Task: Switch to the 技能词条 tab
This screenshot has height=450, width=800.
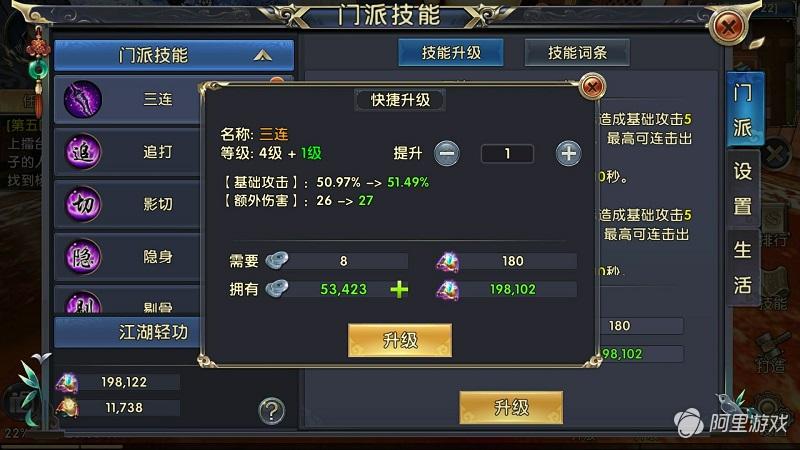Action: tap(577, 53)
